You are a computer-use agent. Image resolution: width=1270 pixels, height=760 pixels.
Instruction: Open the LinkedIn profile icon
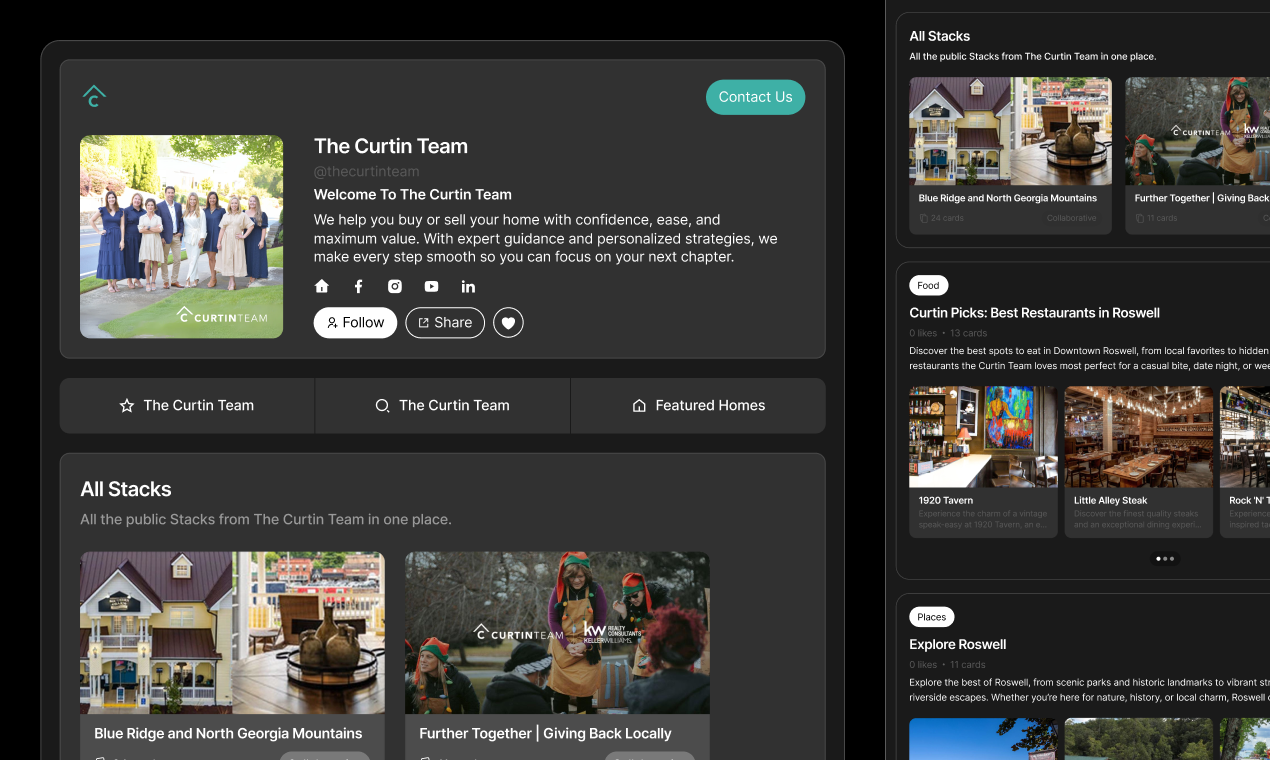[x=468, y=286]
